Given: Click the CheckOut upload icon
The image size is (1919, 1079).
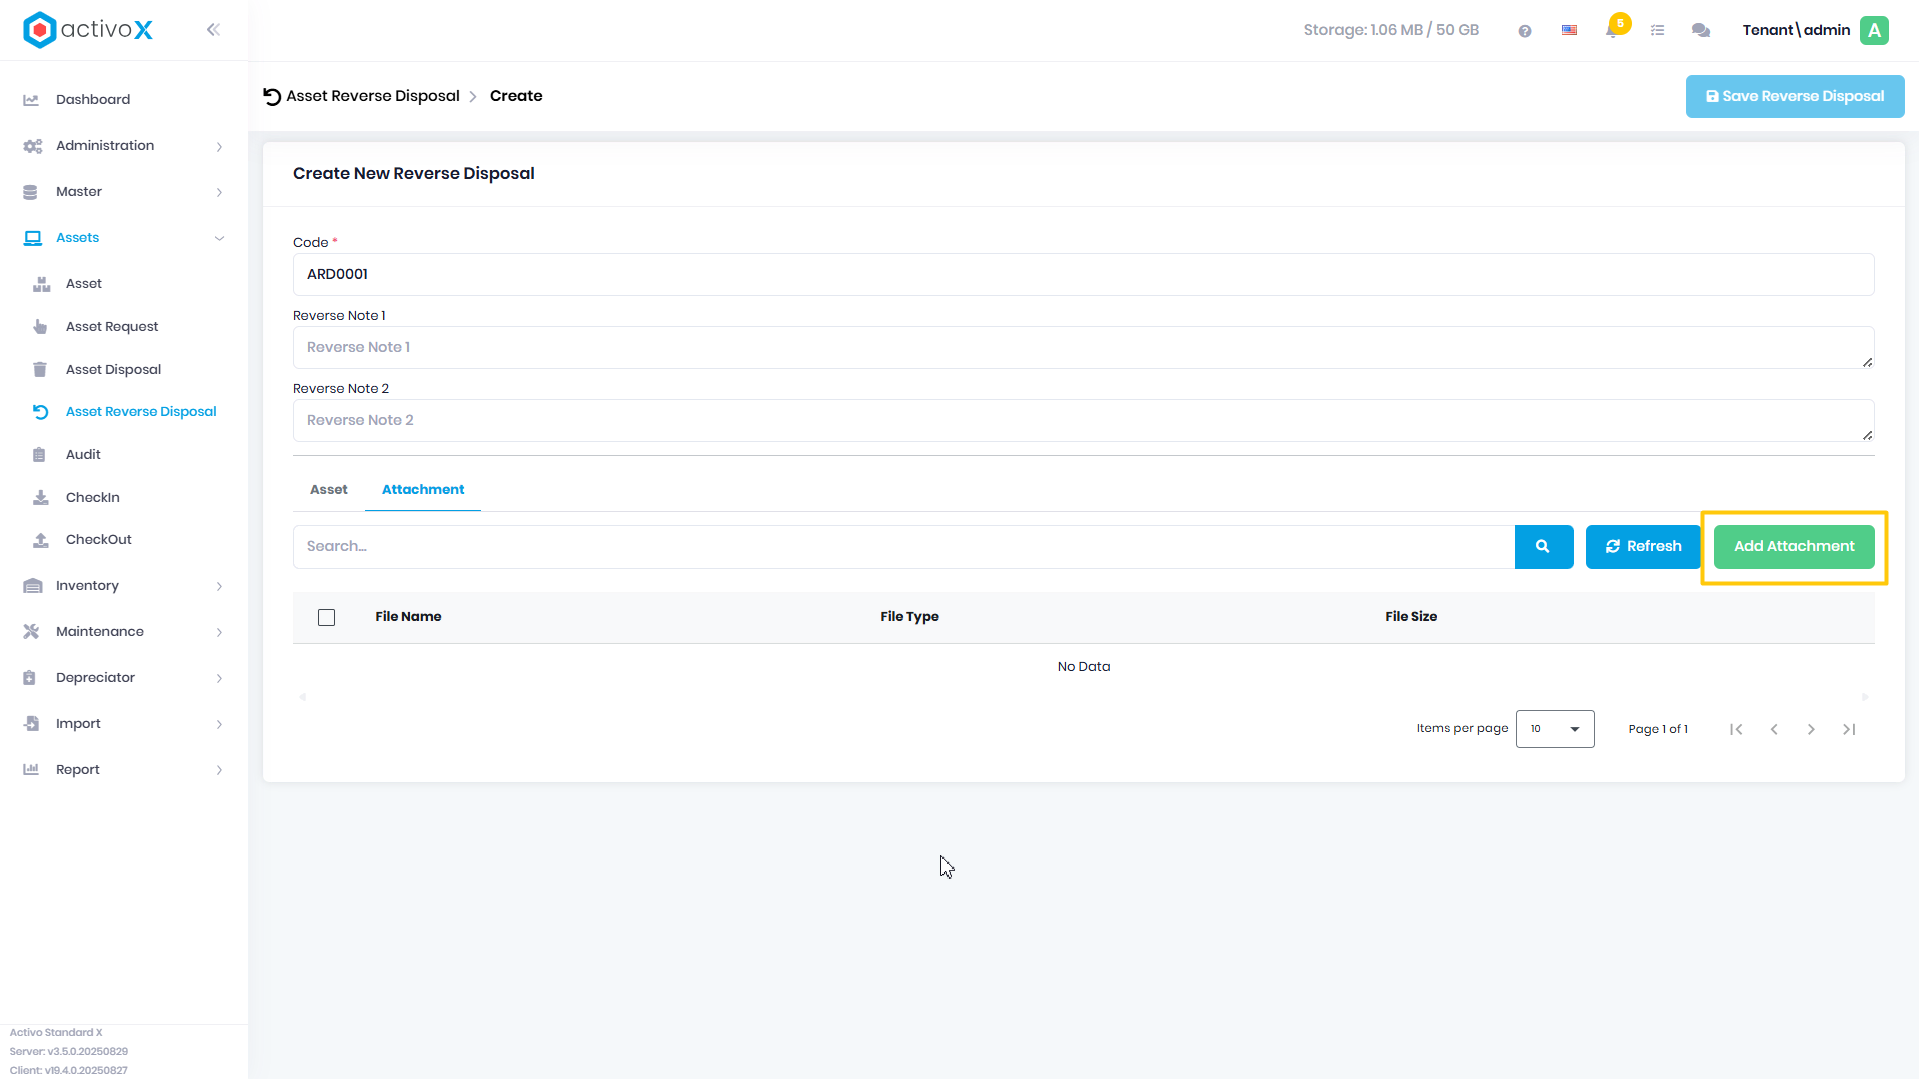Looking at the screenshot, I should click(x=41, y=540).
